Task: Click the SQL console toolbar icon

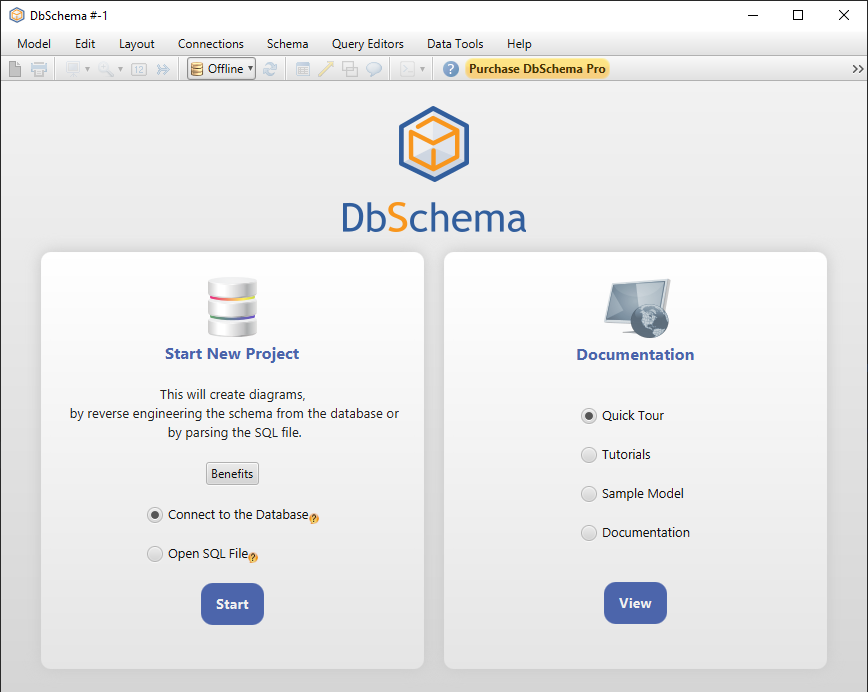Action: [x=407, y=69]
